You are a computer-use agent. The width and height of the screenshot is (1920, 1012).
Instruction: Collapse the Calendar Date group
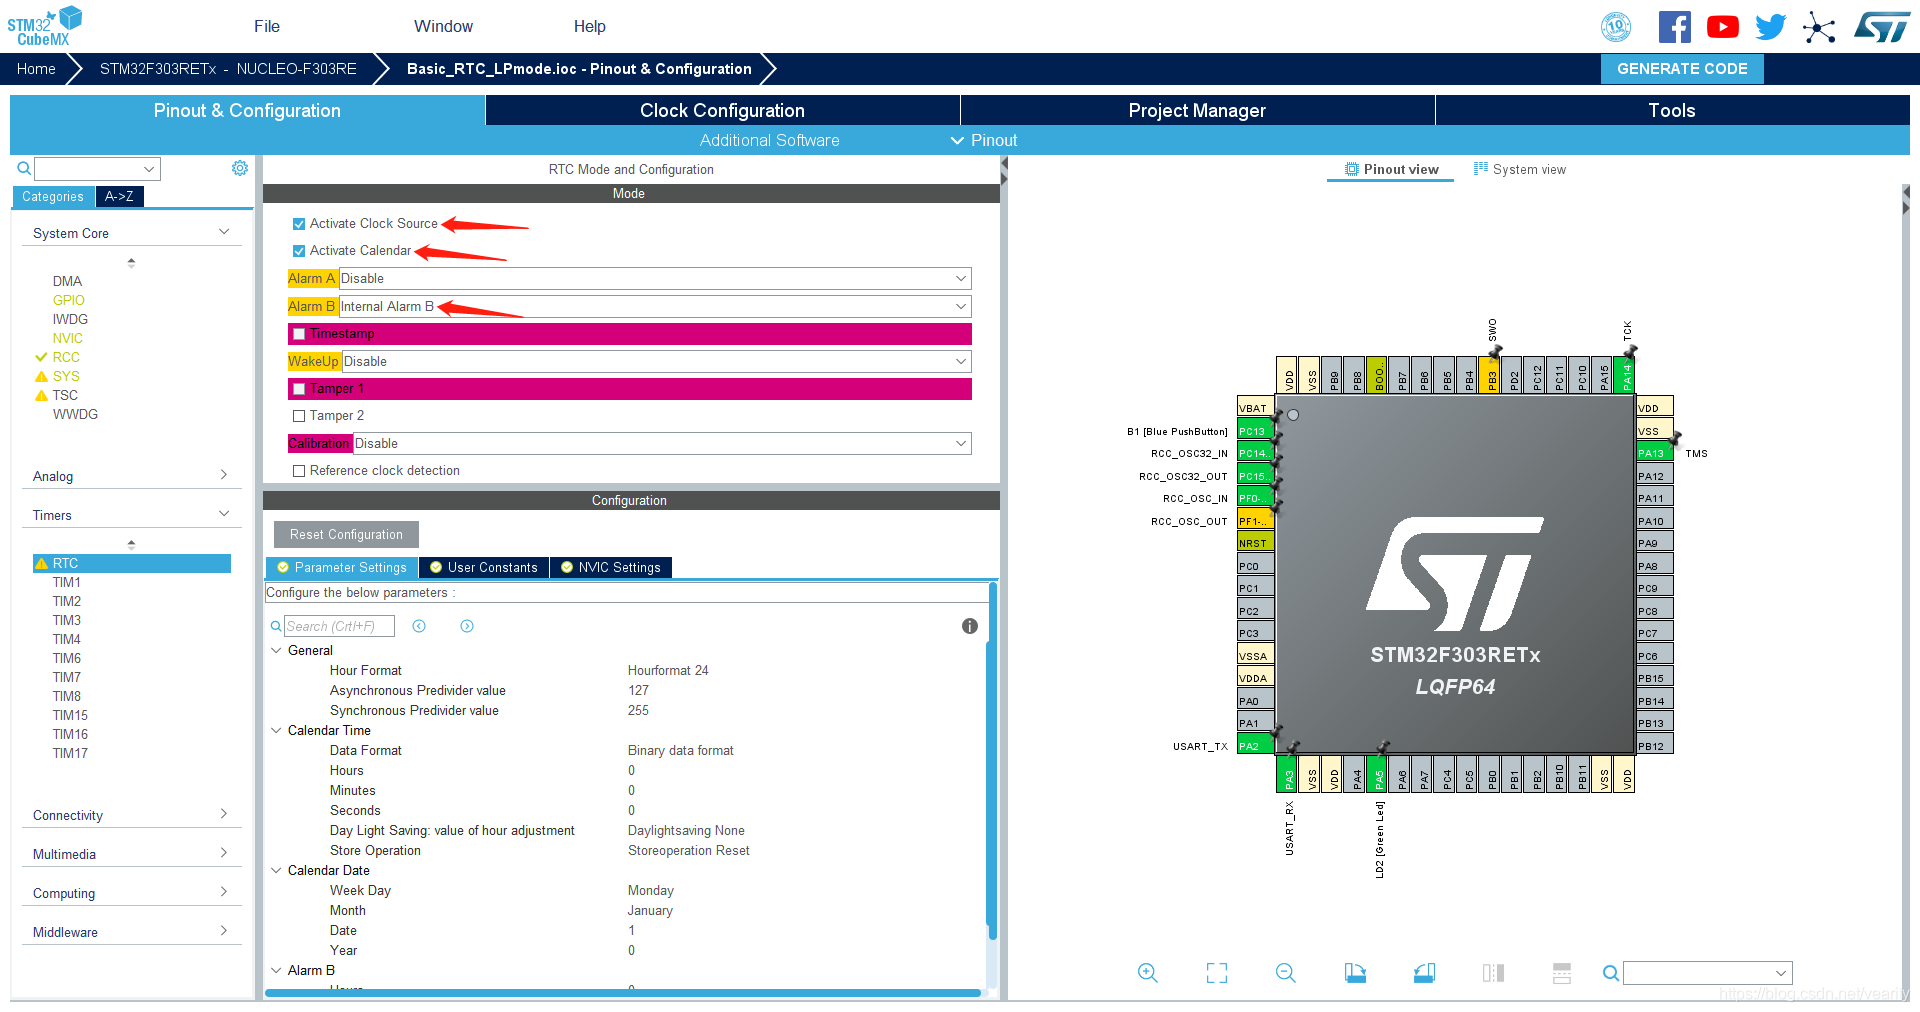[277, 870]
